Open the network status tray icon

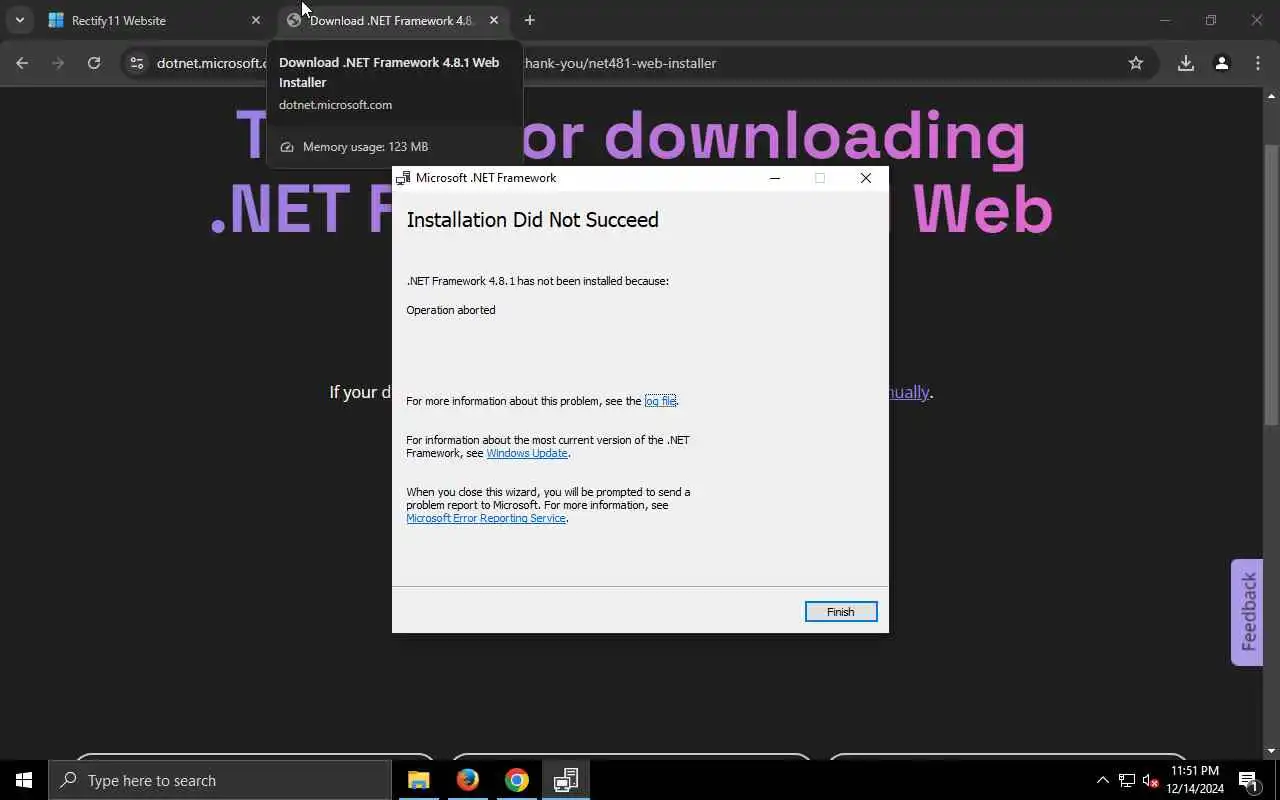point(1127,780)
